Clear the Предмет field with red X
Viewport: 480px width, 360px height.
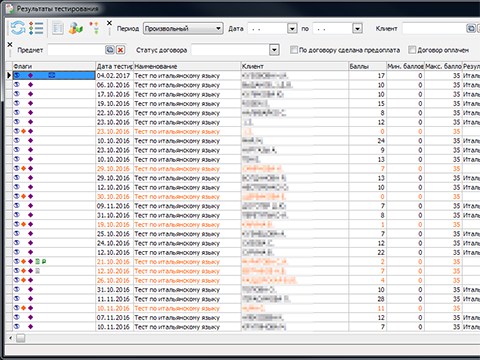(x=121, y=50)
